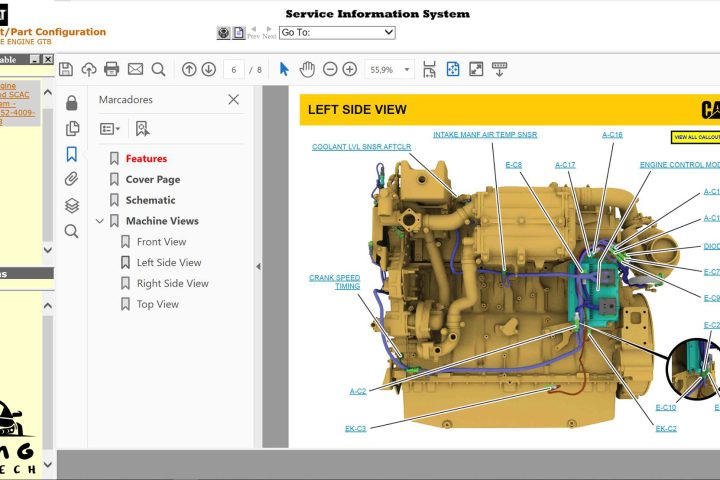Click the SIS document icon near Go To
Image resolution: width=720 pixels, height=480 pixels.
tap(239, 33)
